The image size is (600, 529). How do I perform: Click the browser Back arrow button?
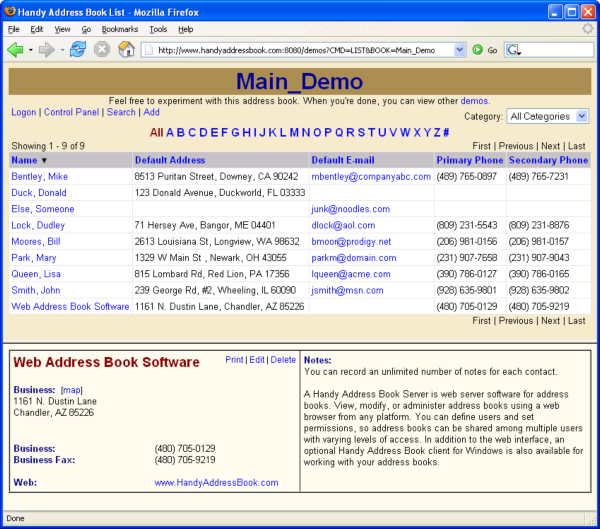[15, 49]
